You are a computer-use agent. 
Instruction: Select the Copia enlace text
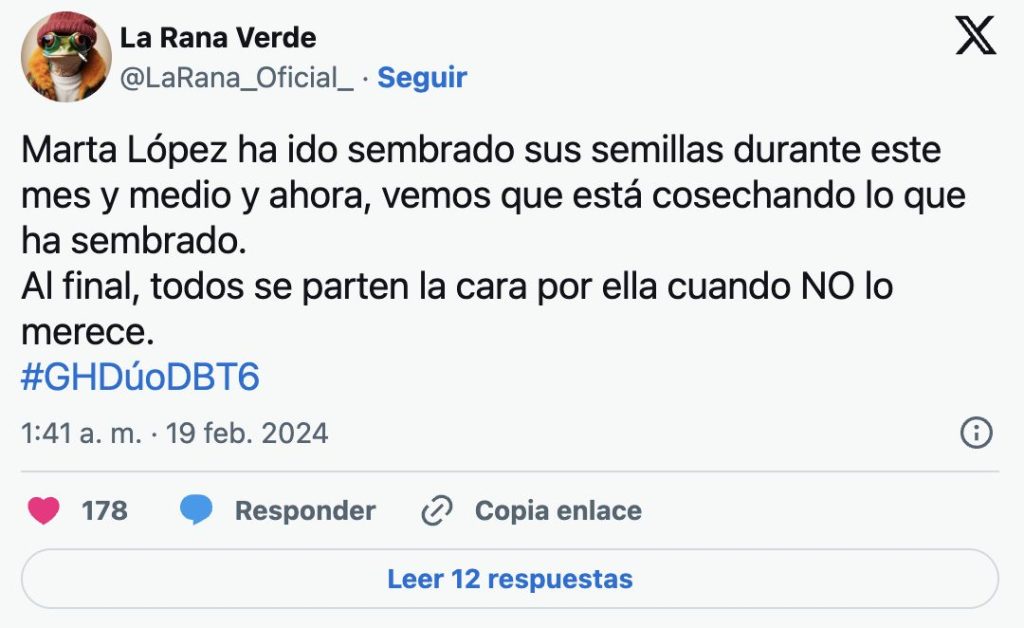click(558, 511)
